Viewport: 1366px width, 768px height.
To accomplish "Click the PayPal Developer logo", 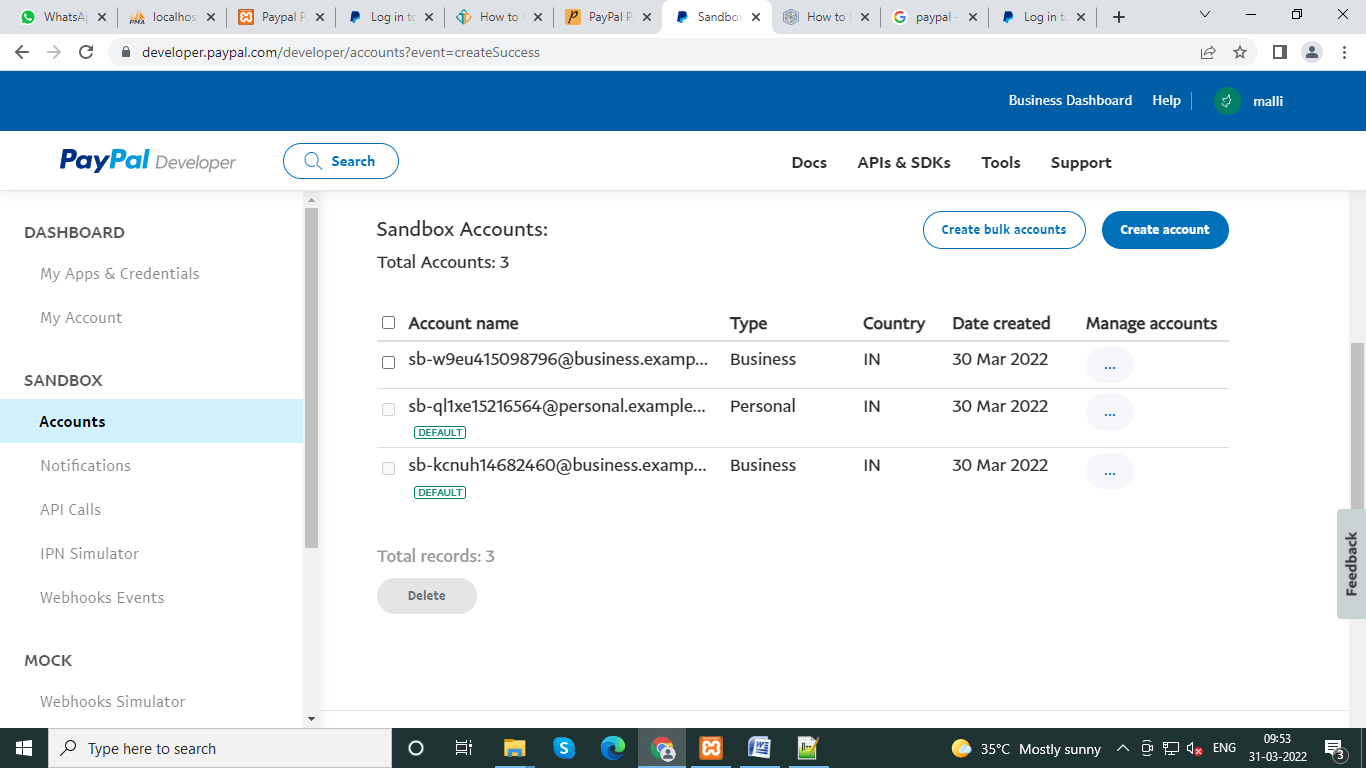I will [x=147, y=161].
